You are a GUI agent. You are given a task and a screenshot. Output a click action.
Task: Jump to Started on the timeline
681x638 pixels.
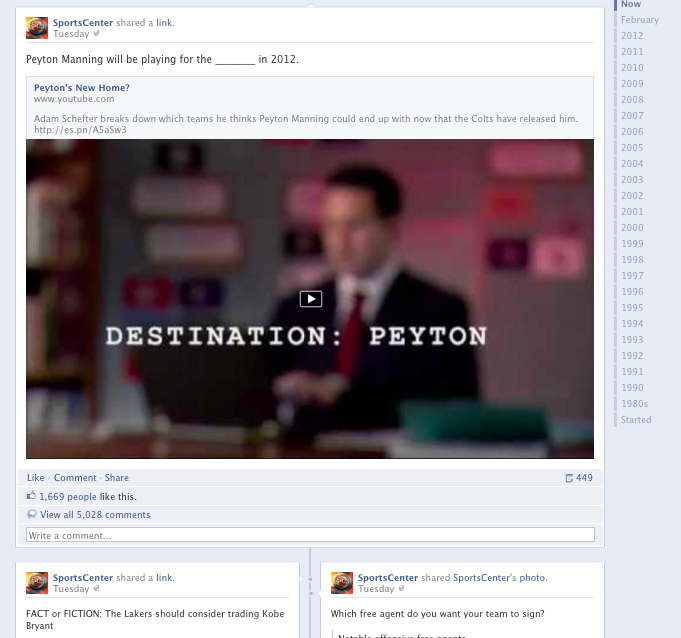(x=636, y=420)
